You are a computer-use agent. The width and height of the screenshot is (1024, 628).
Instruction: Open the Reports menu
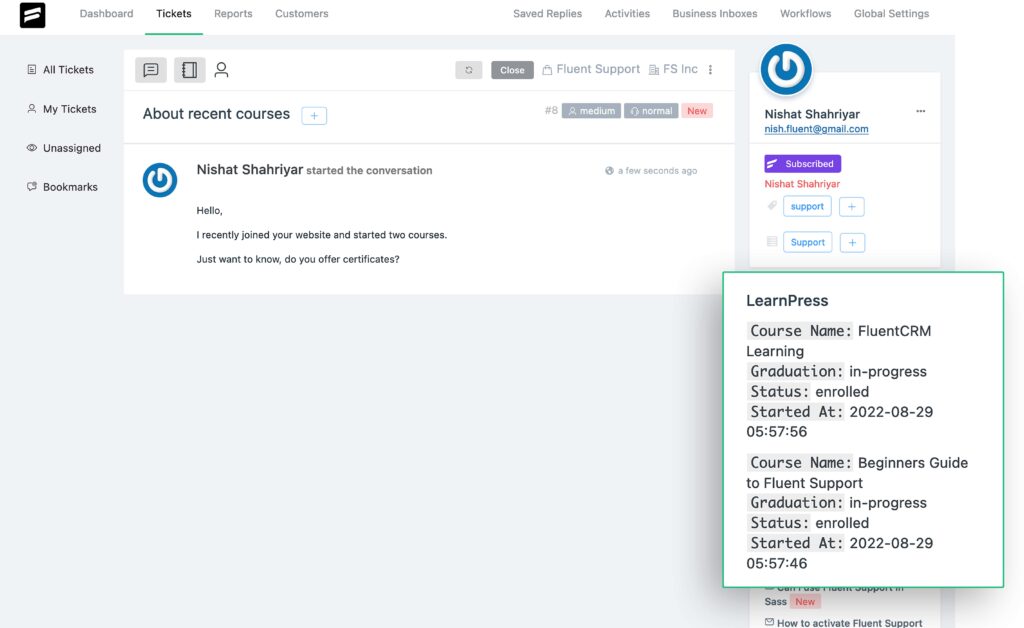[x=233, y=14]
